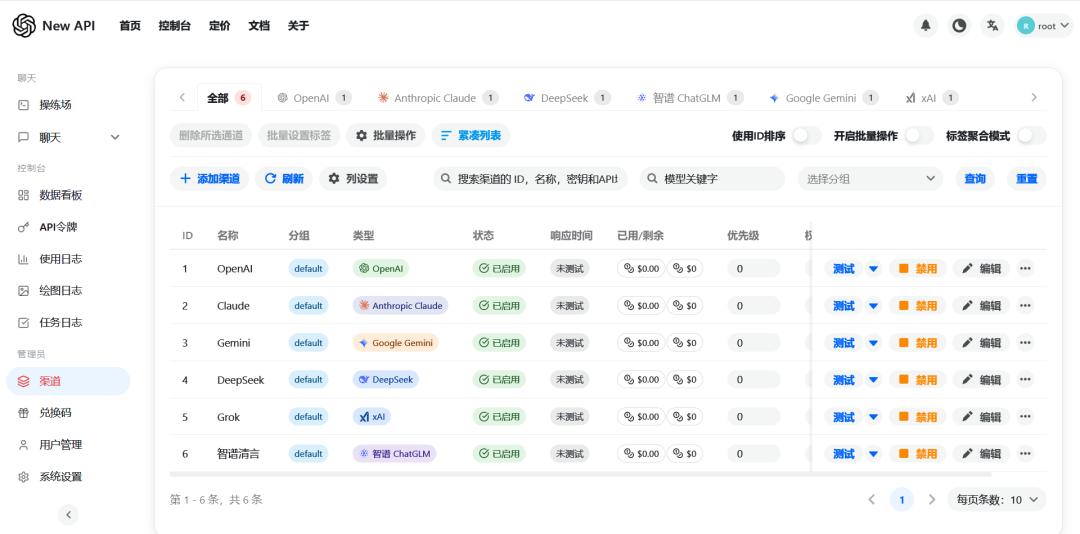Click the notification bell icon
Viewport: 1080px width, 534px height.
[x=925, y=26]
